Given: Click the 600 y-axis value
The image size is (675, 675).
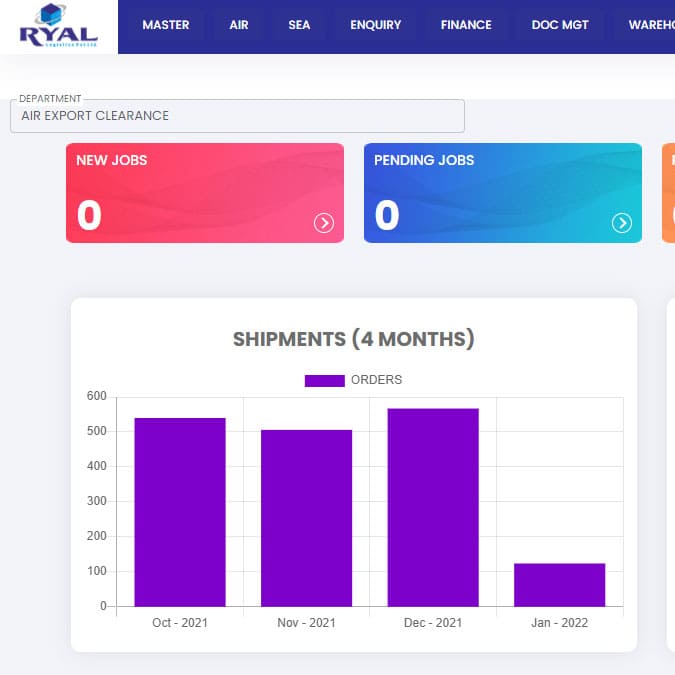Looking at the screenshot, I should (x=96, y=396).
